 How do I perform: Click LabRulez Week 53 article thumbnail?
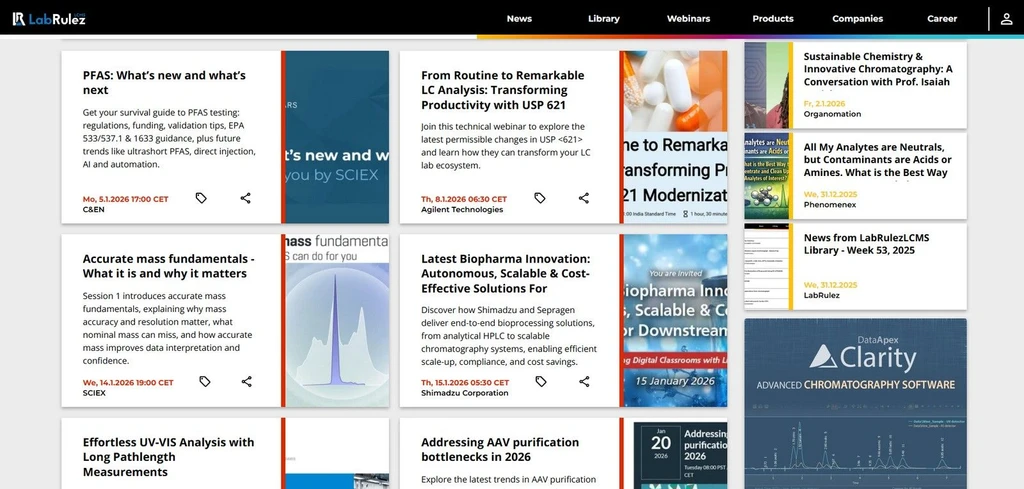click(x=767, y=267)
